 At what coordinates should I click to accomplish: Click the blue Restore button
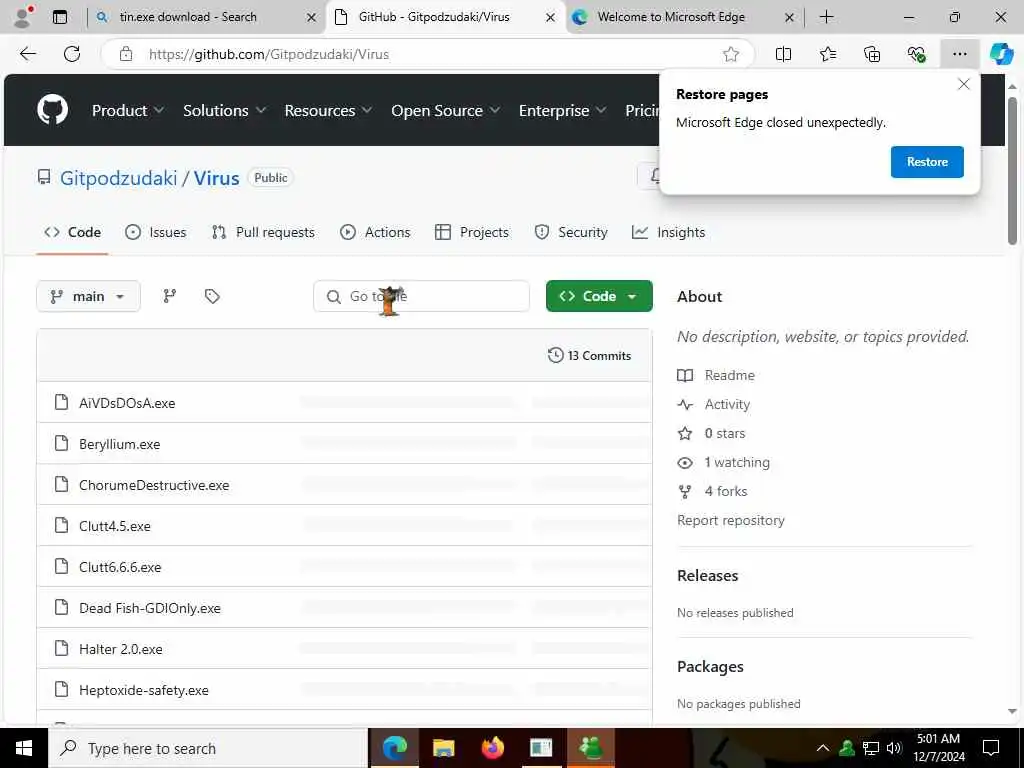(927, 161)
